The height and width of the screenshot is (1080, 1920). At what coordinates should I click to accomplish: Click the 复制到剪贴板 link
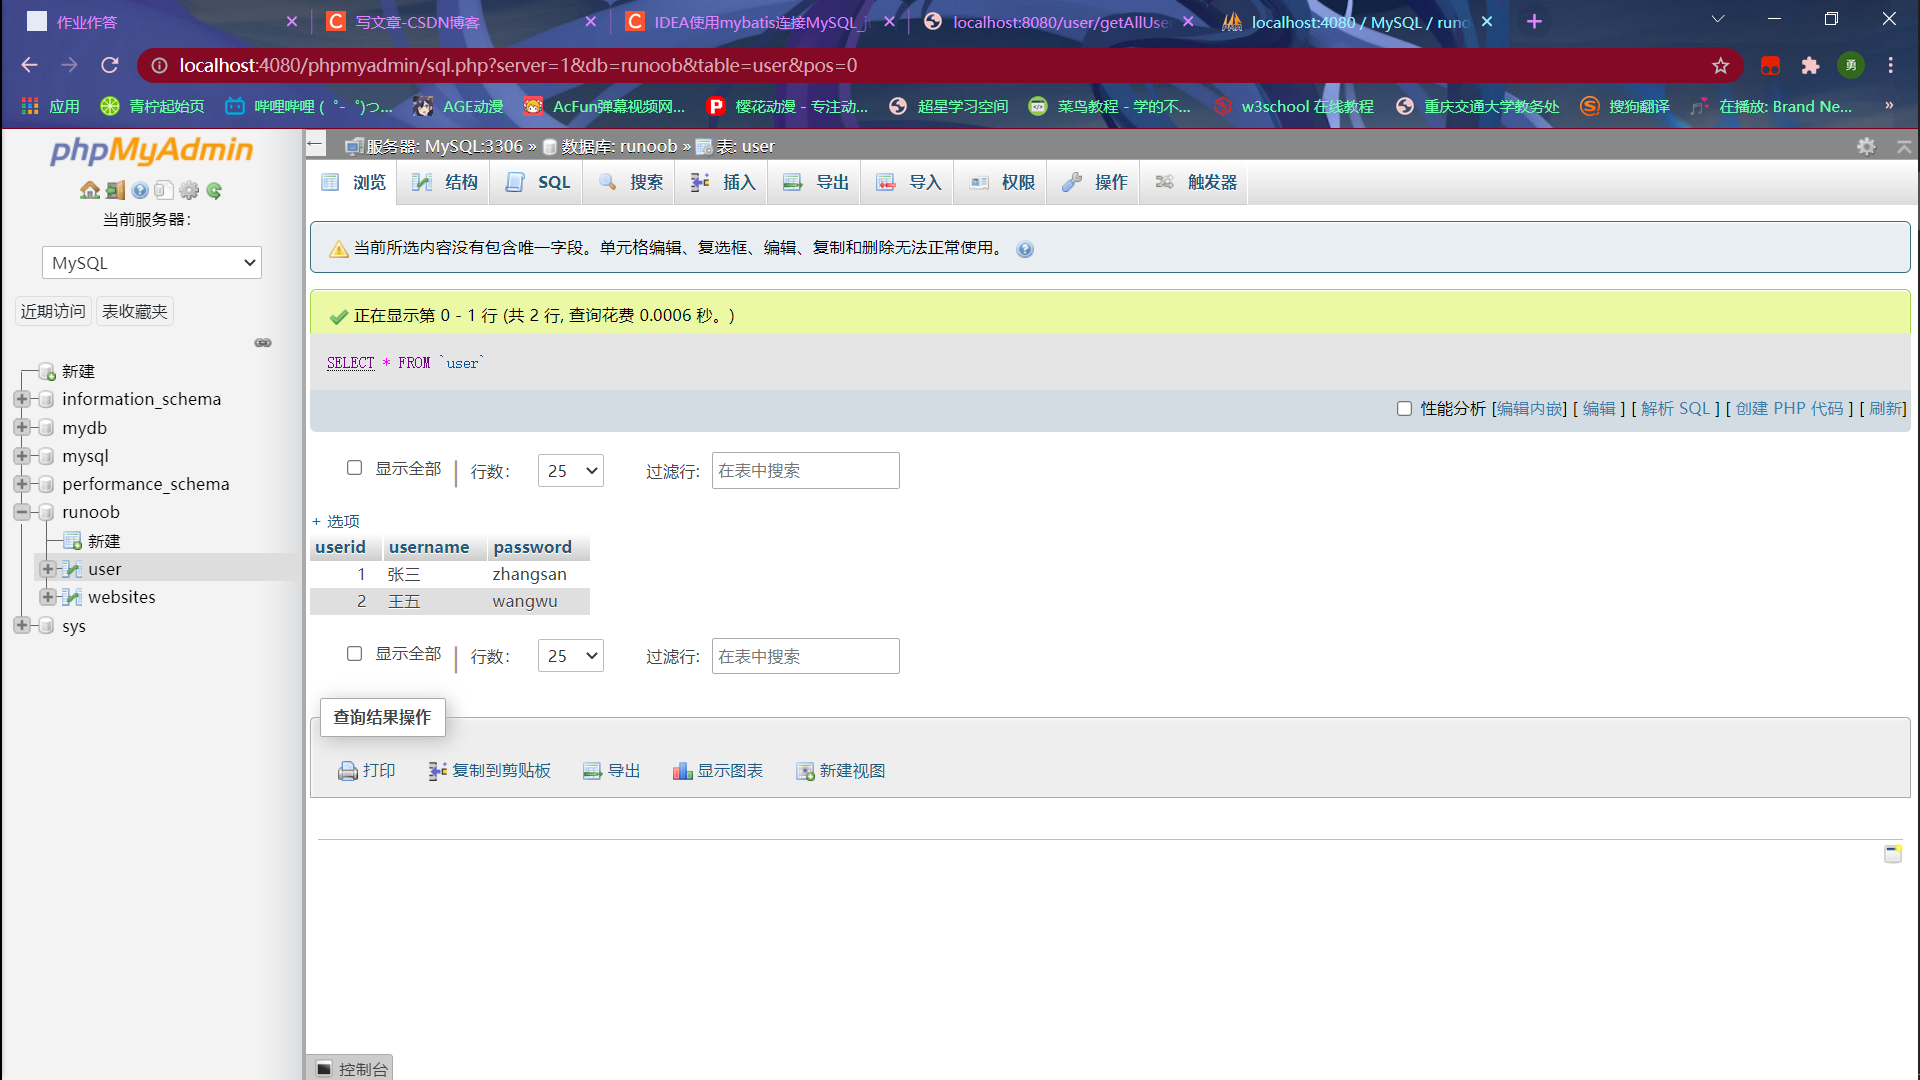(x=500, y=771)
